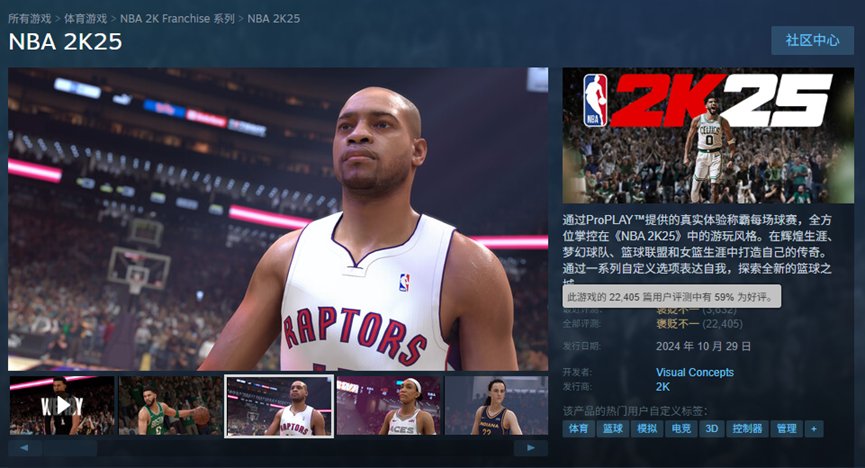This screenshot has width=865, height=468.
Task: Click the screenshot strip scrollbar handle
Action: [x=70, y=448]
